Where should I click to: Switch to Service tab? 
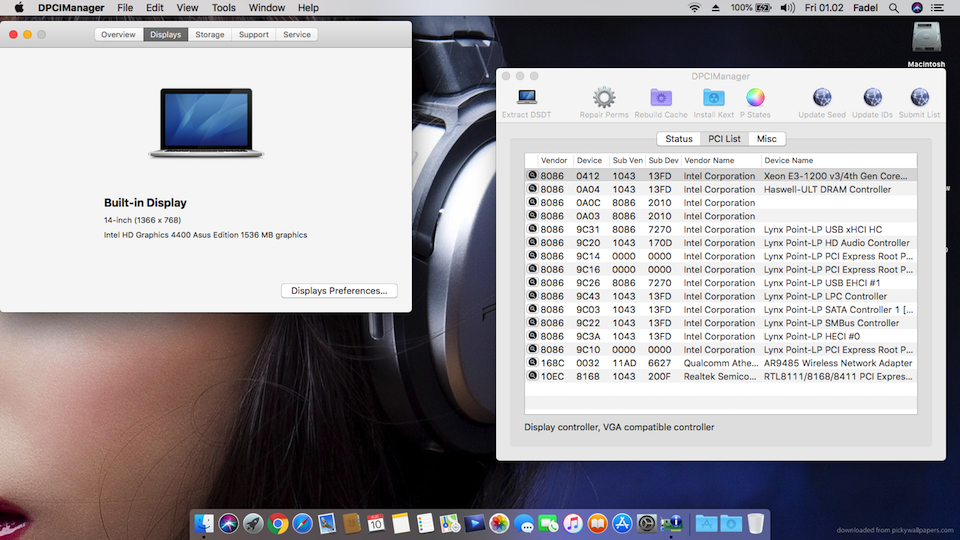point(297,34)
